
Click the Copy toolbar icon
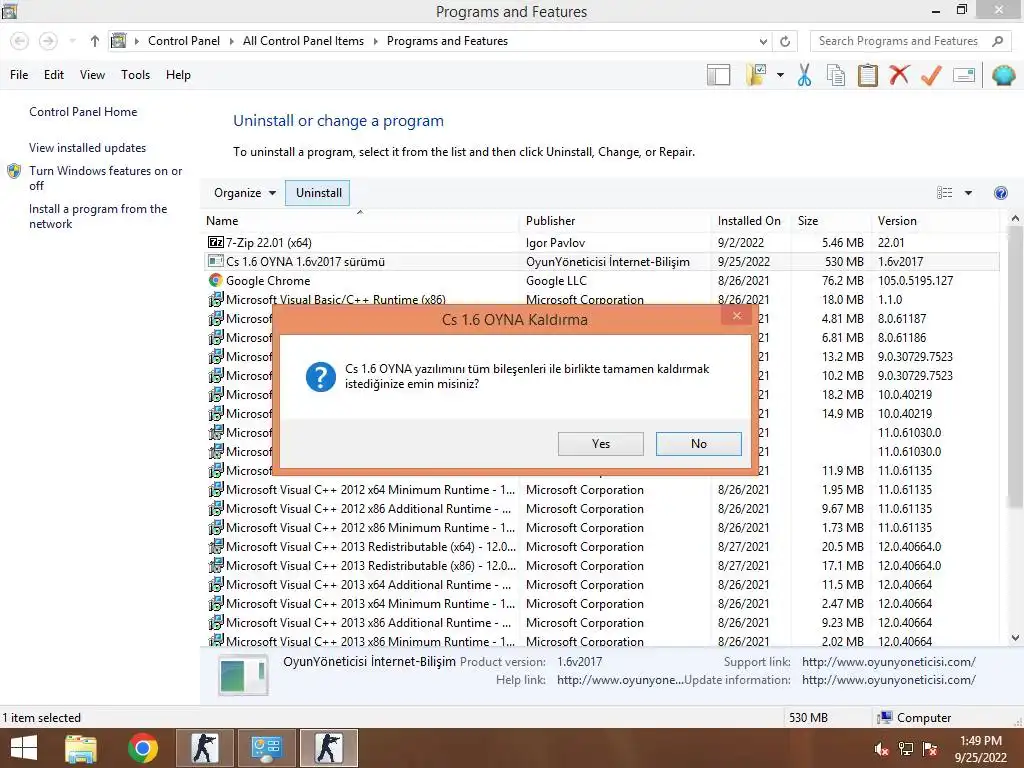coord(836,75)
